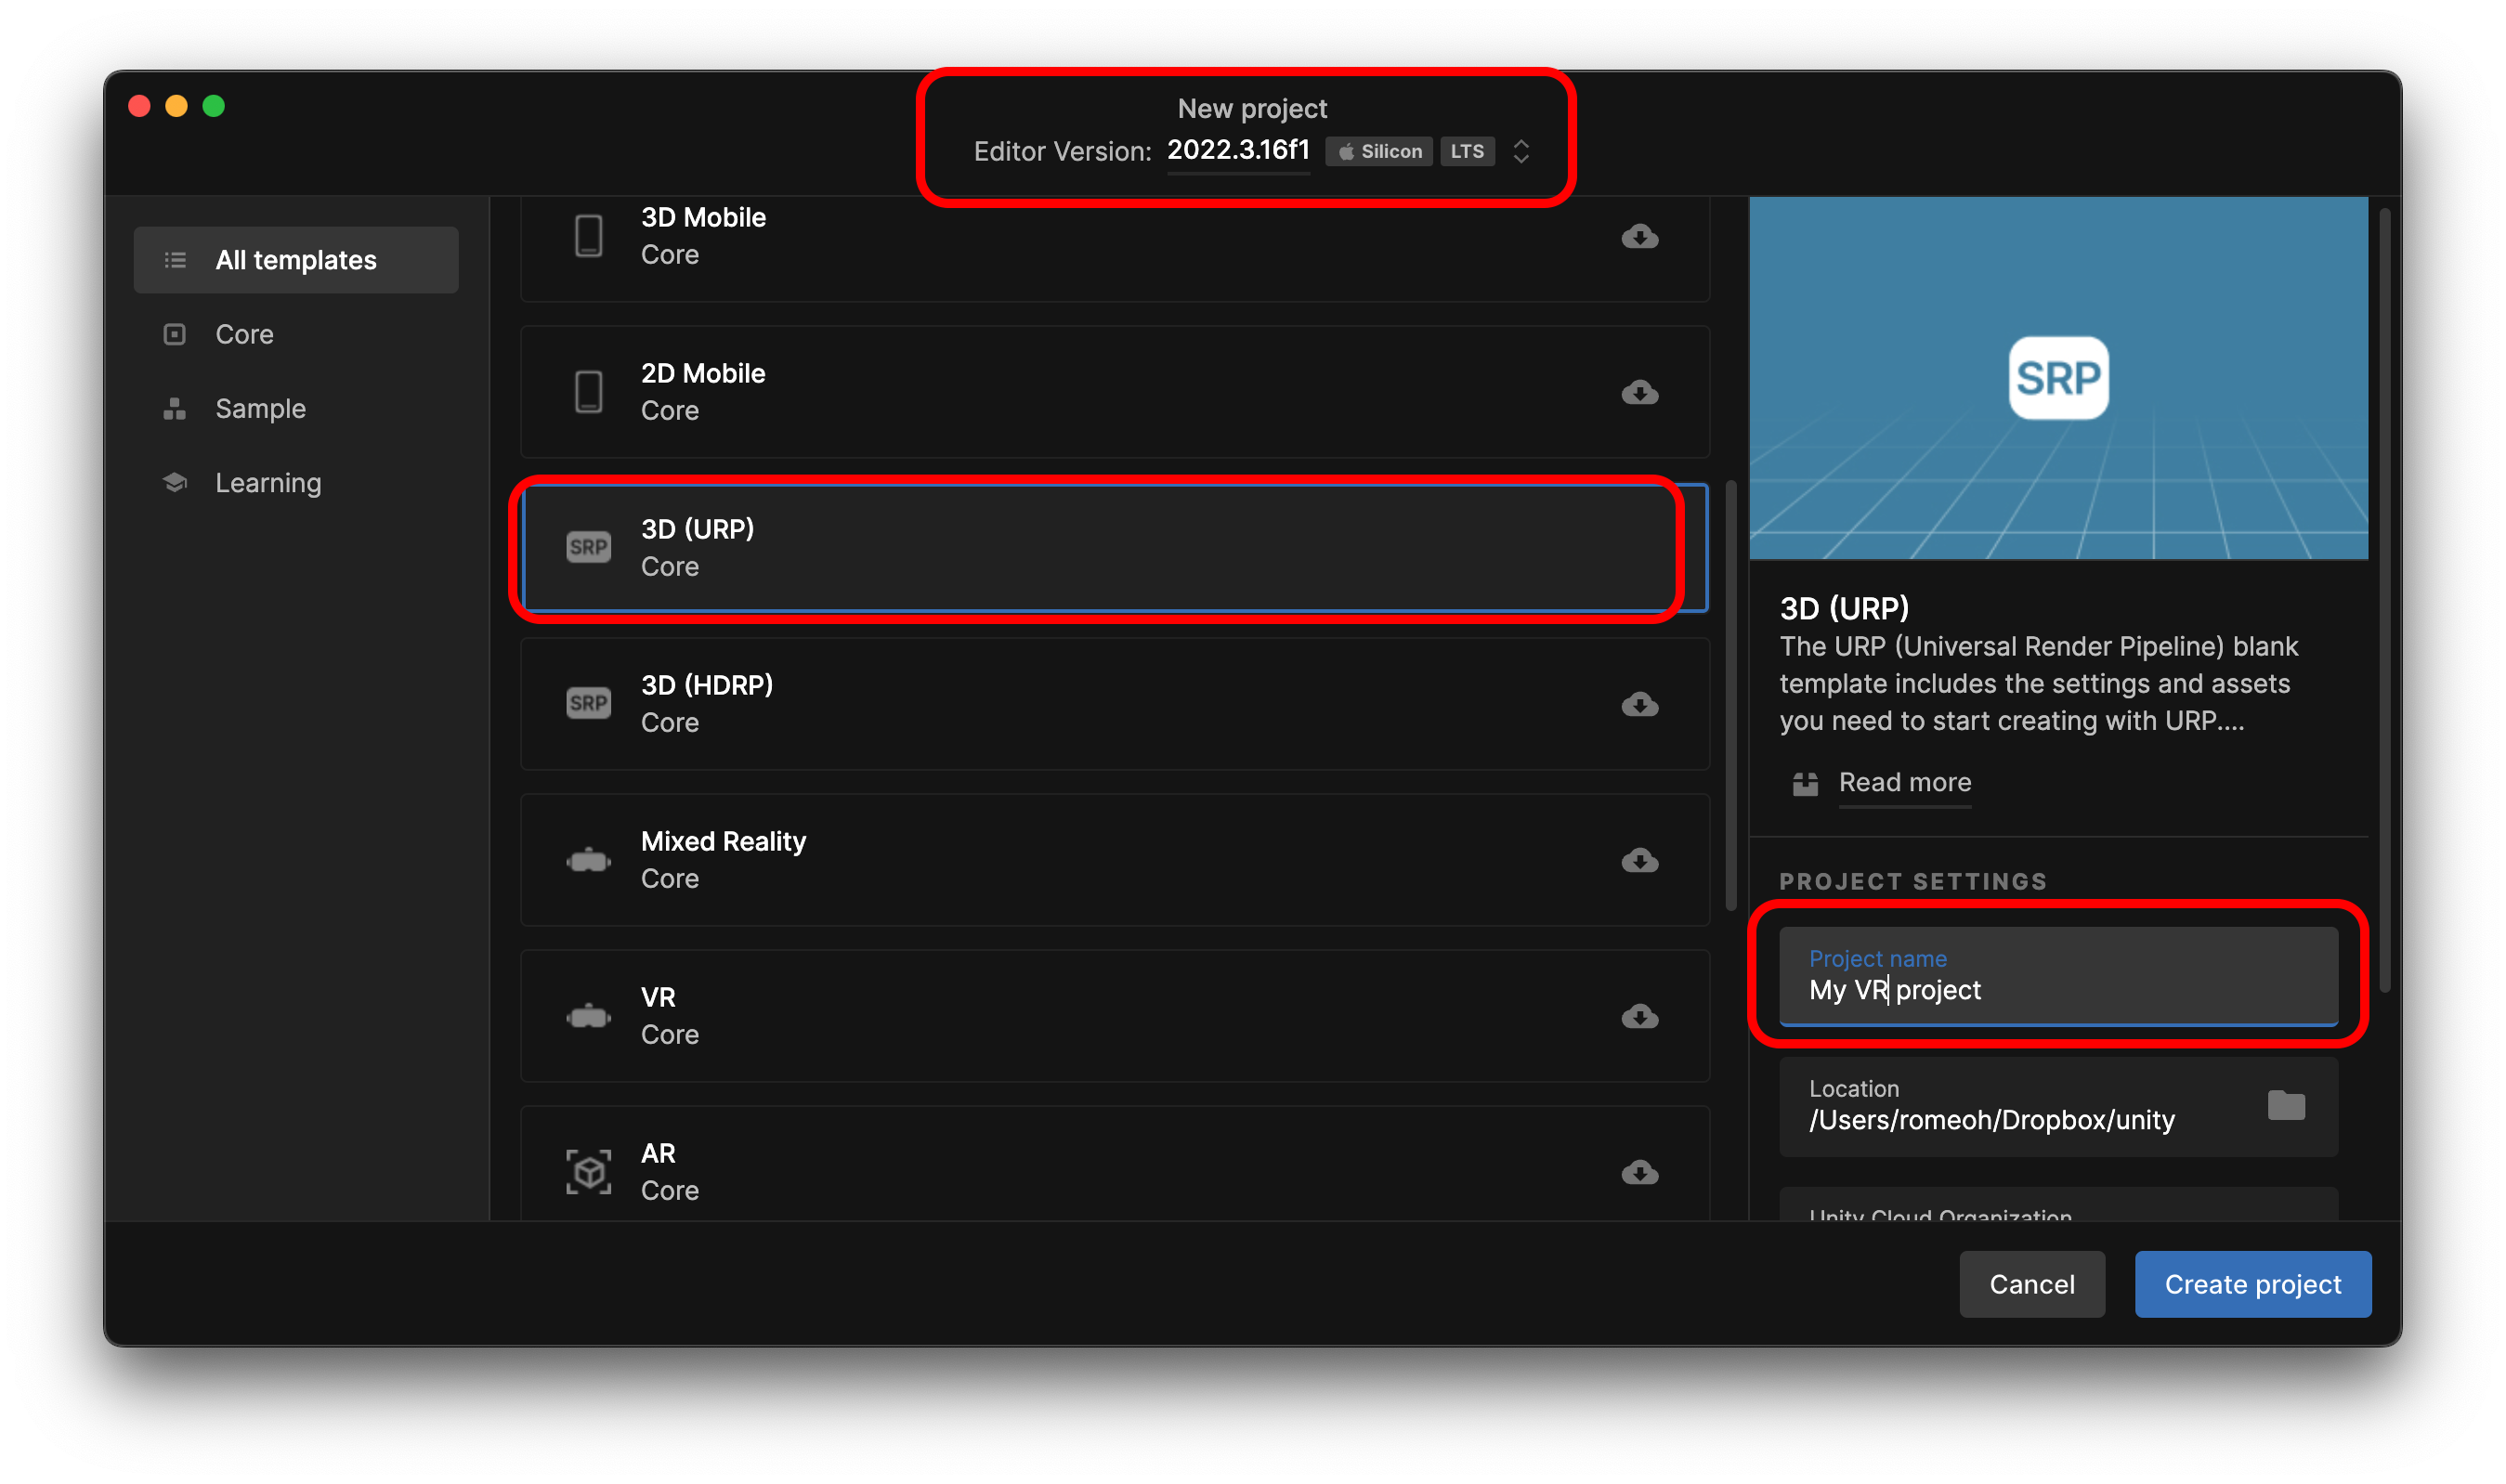Click the folder icon to browse location
The image size is (2506, 1484).
pos(2285,1105)
